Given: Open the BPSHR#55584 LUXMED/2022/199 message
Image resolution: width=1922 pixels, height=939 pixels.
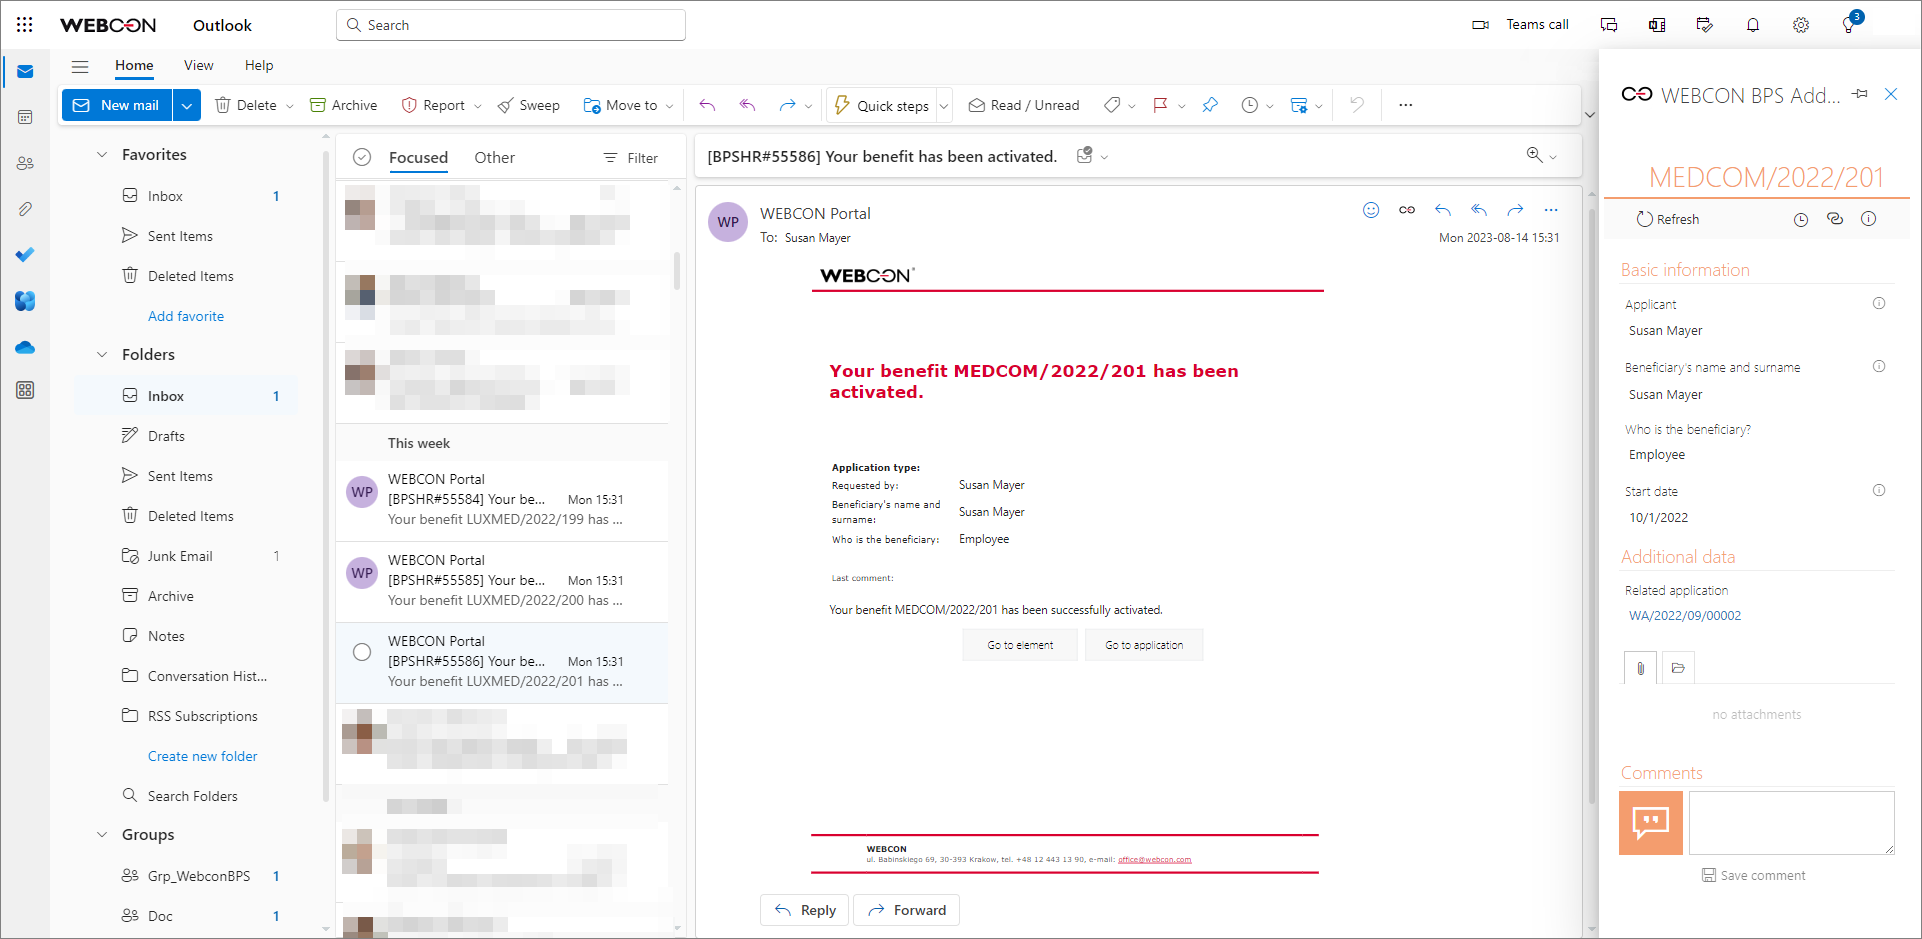Looking at the screenshot, I should [x=502, y=500].
